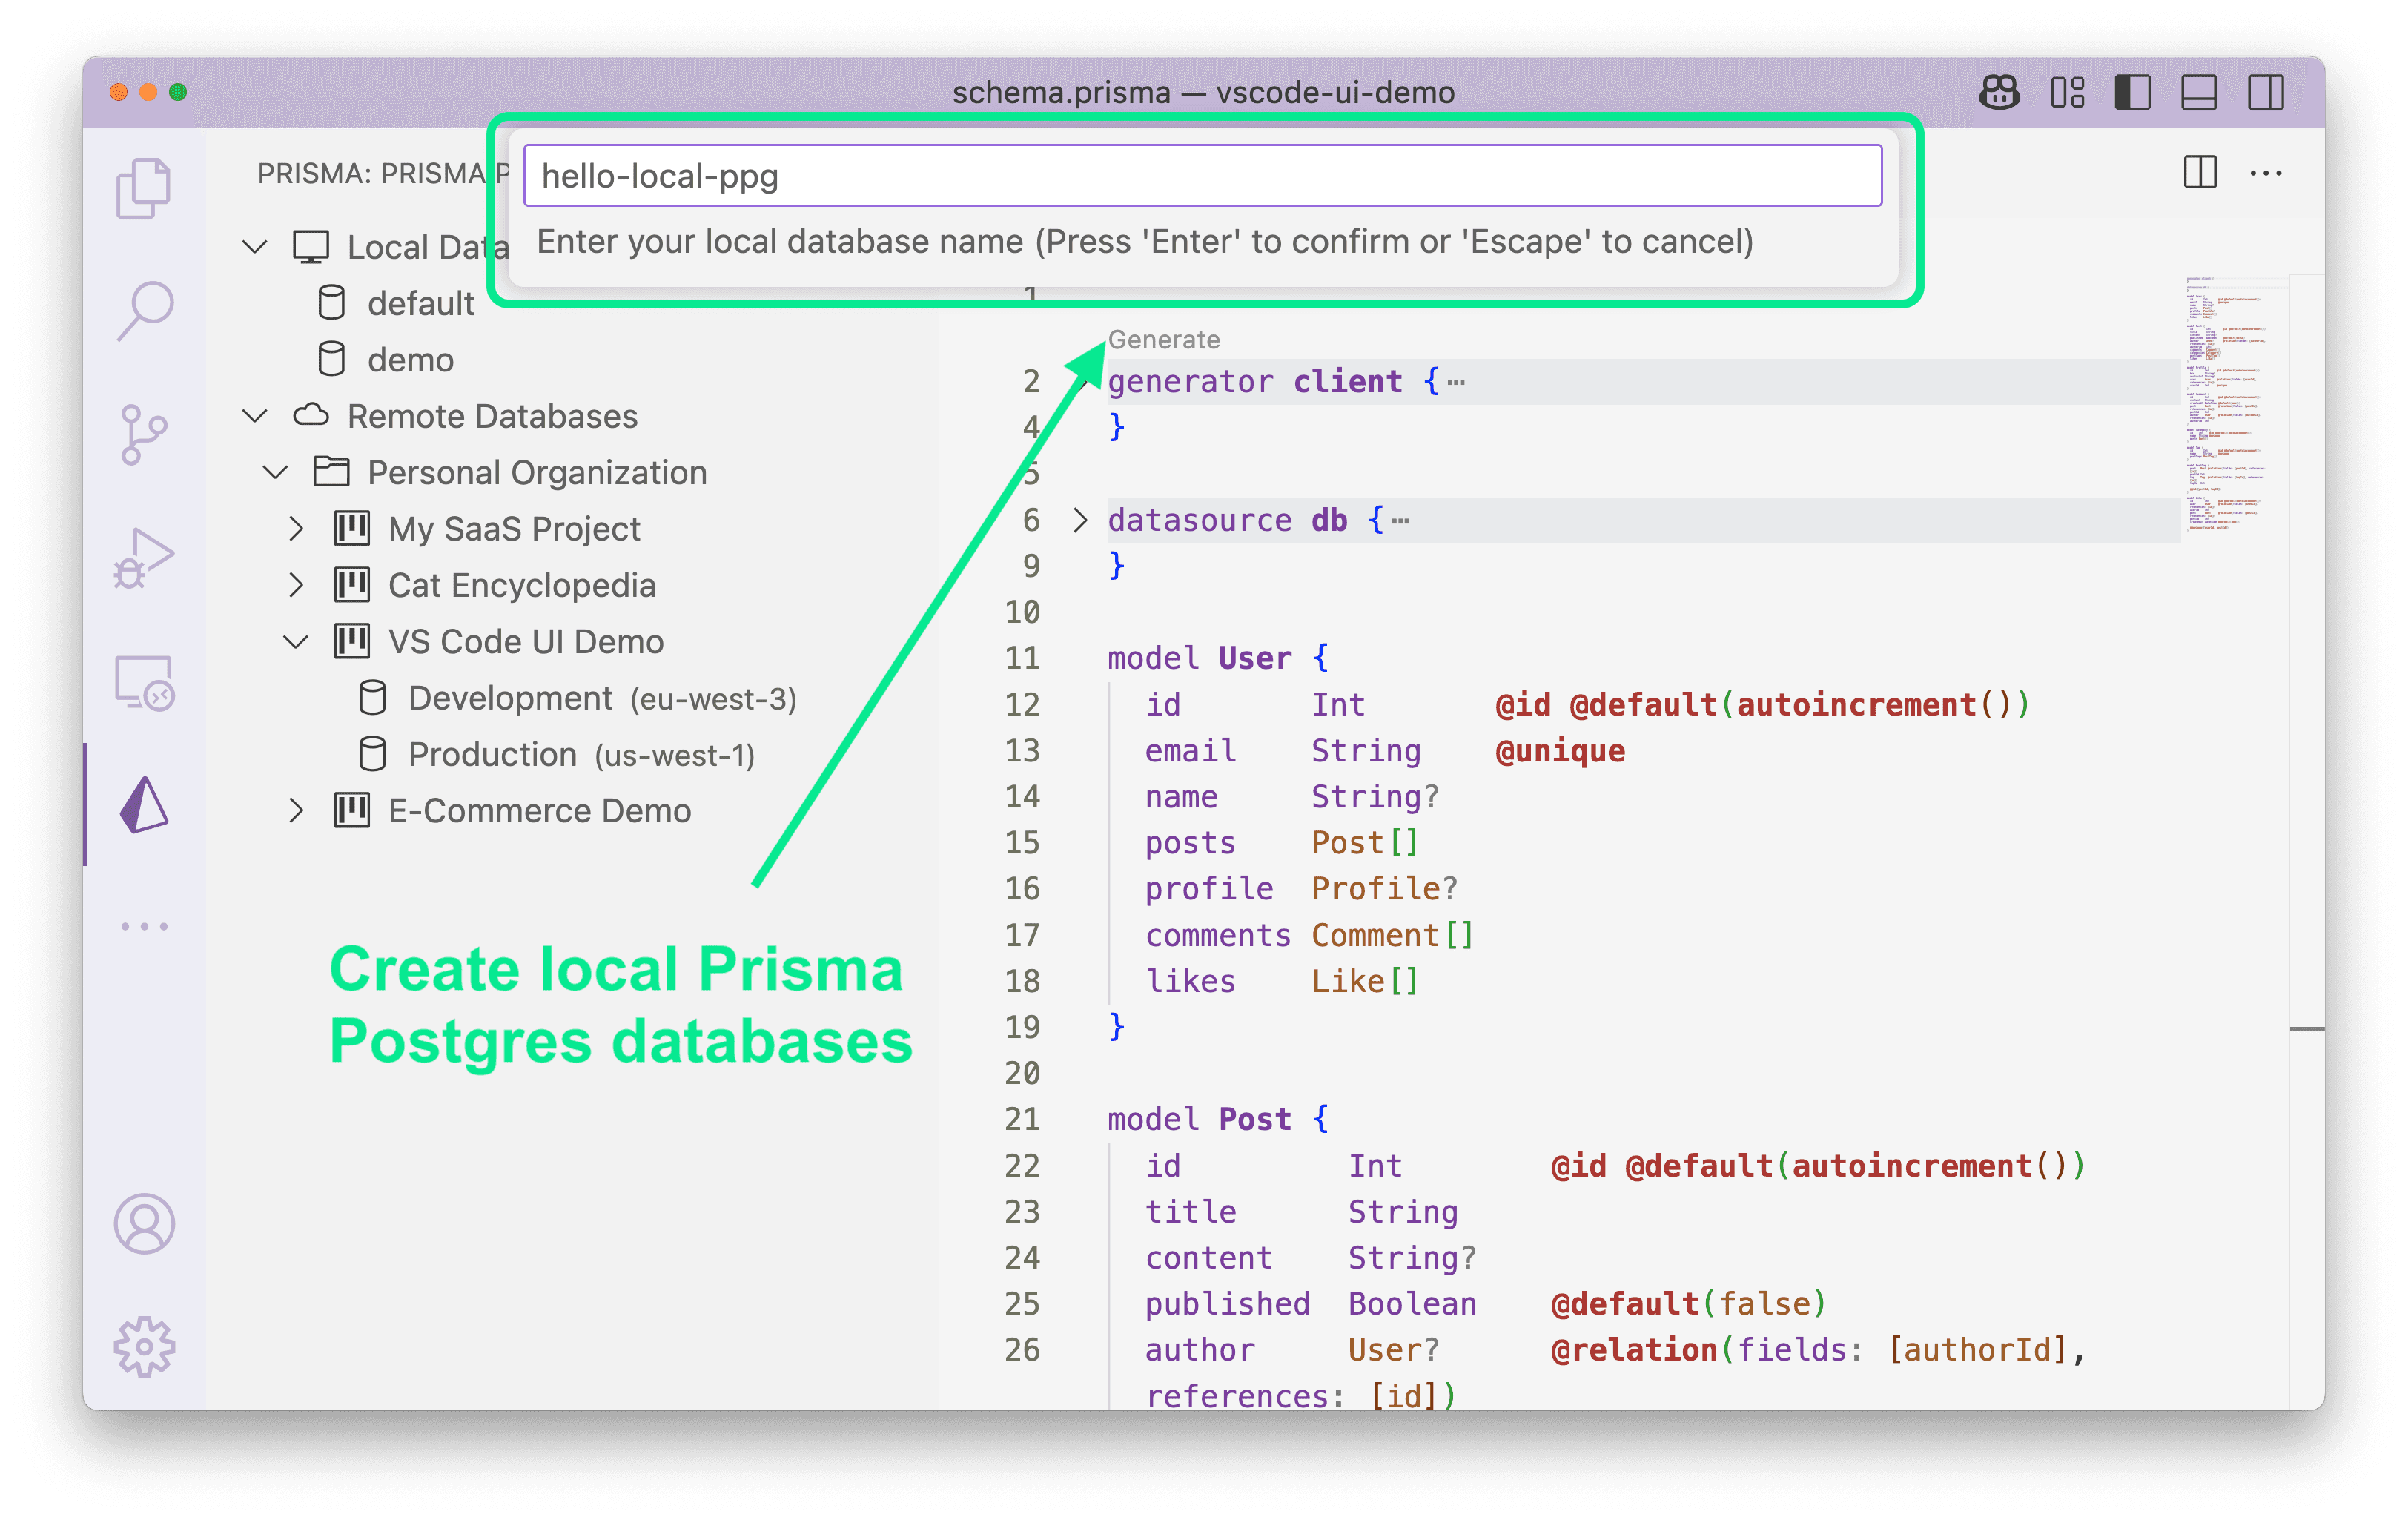Open the Run and Debug view
This screenshot has height=1520, width=2408.
click(x=144, y=557)
